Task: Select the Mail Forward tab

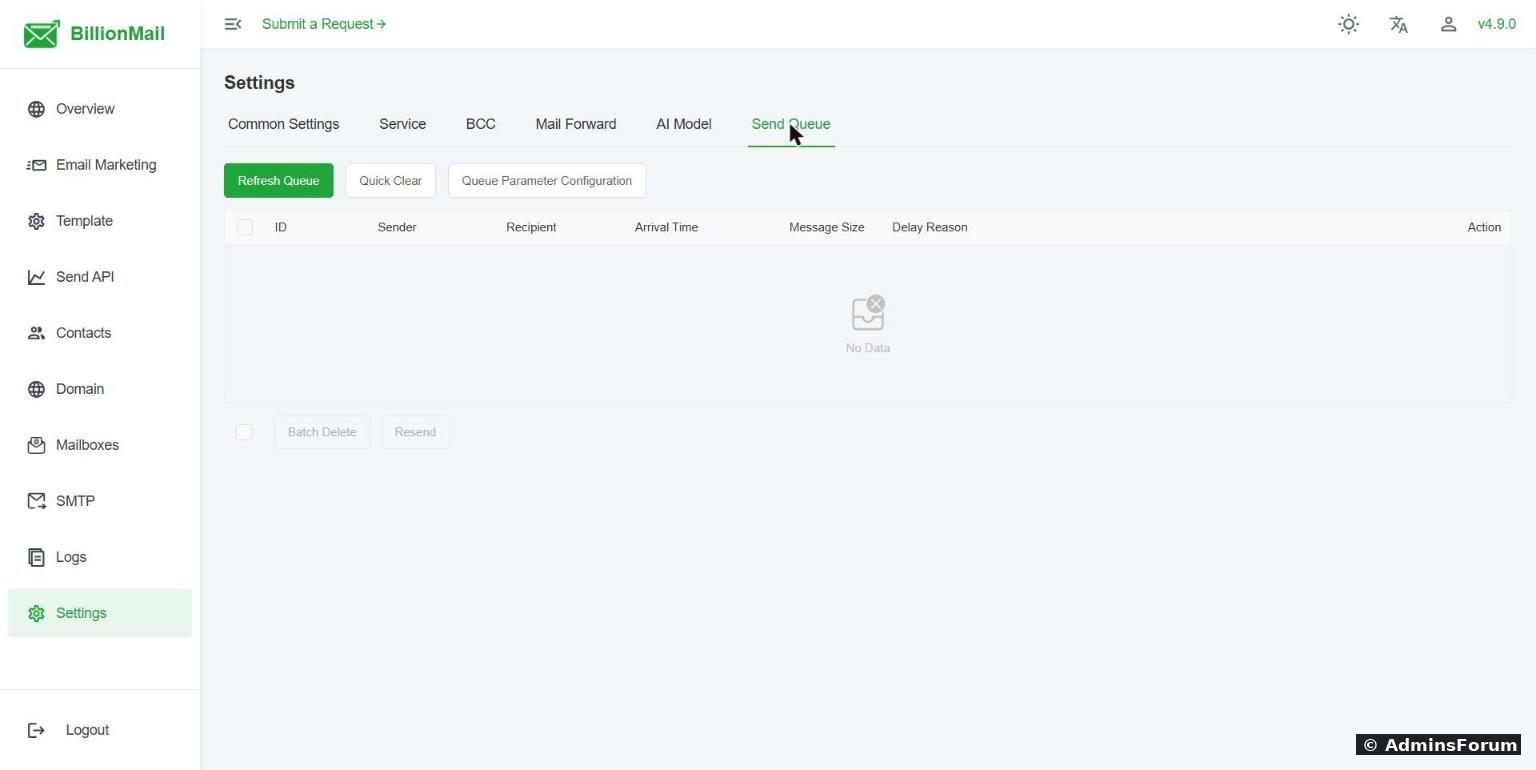Action: [576, 124]
